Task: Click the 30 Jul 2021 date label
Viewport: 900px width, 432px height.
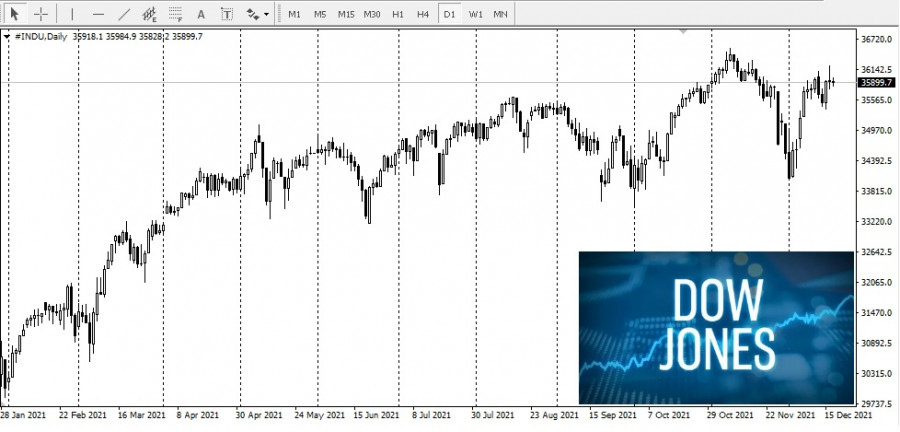Action: tap(493, 414)
